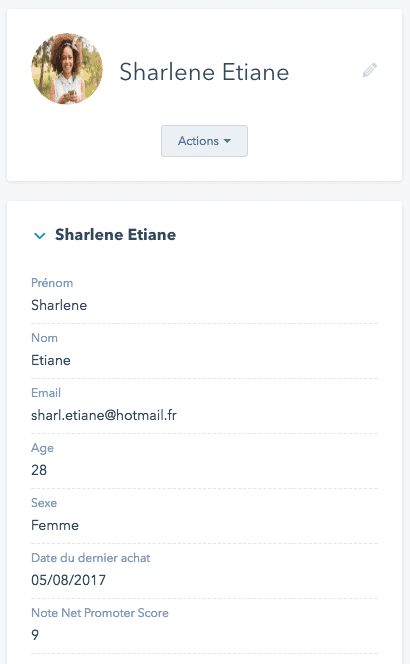Select the Sexe field value Femme

tap(55, 525)
